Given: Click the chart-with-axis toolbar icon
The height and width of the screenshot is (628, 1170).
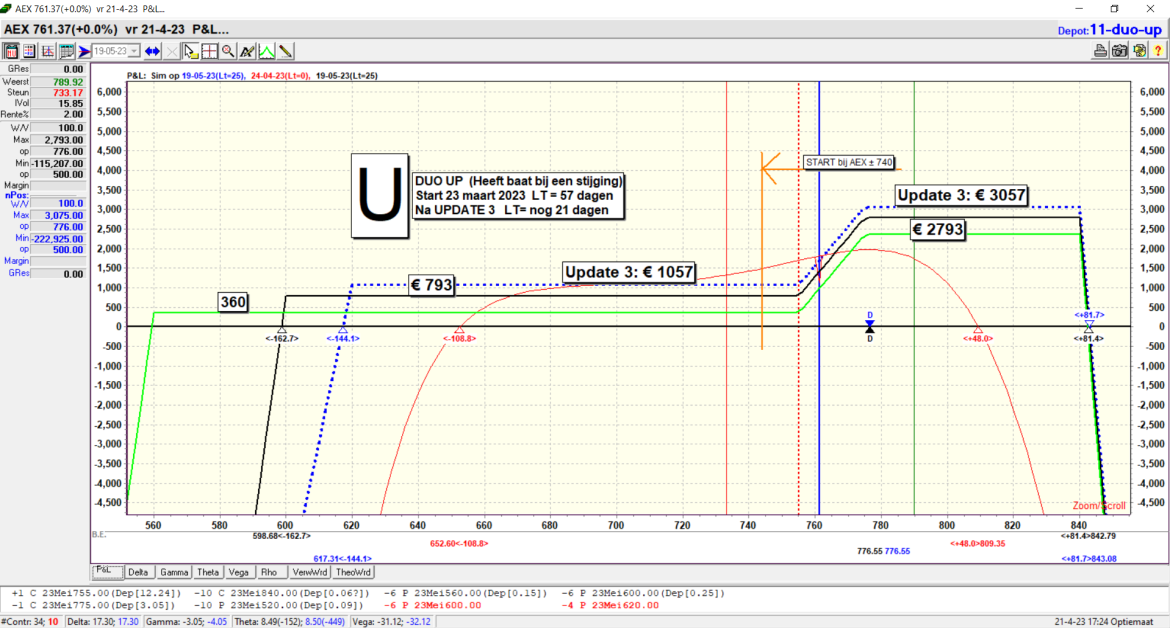Looking at the screenshot, I should tap(48, 51).
